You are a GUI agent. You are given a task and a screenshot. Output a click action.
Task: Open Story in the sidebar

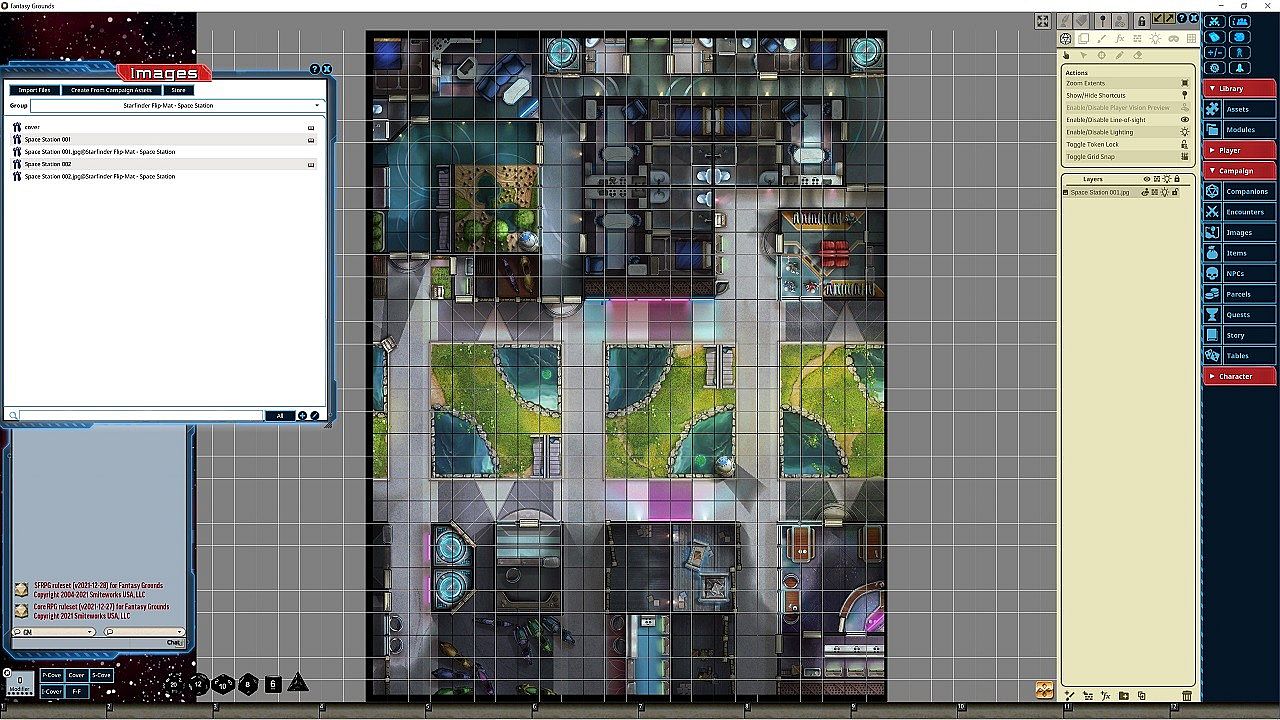(x=1239, y=335)
